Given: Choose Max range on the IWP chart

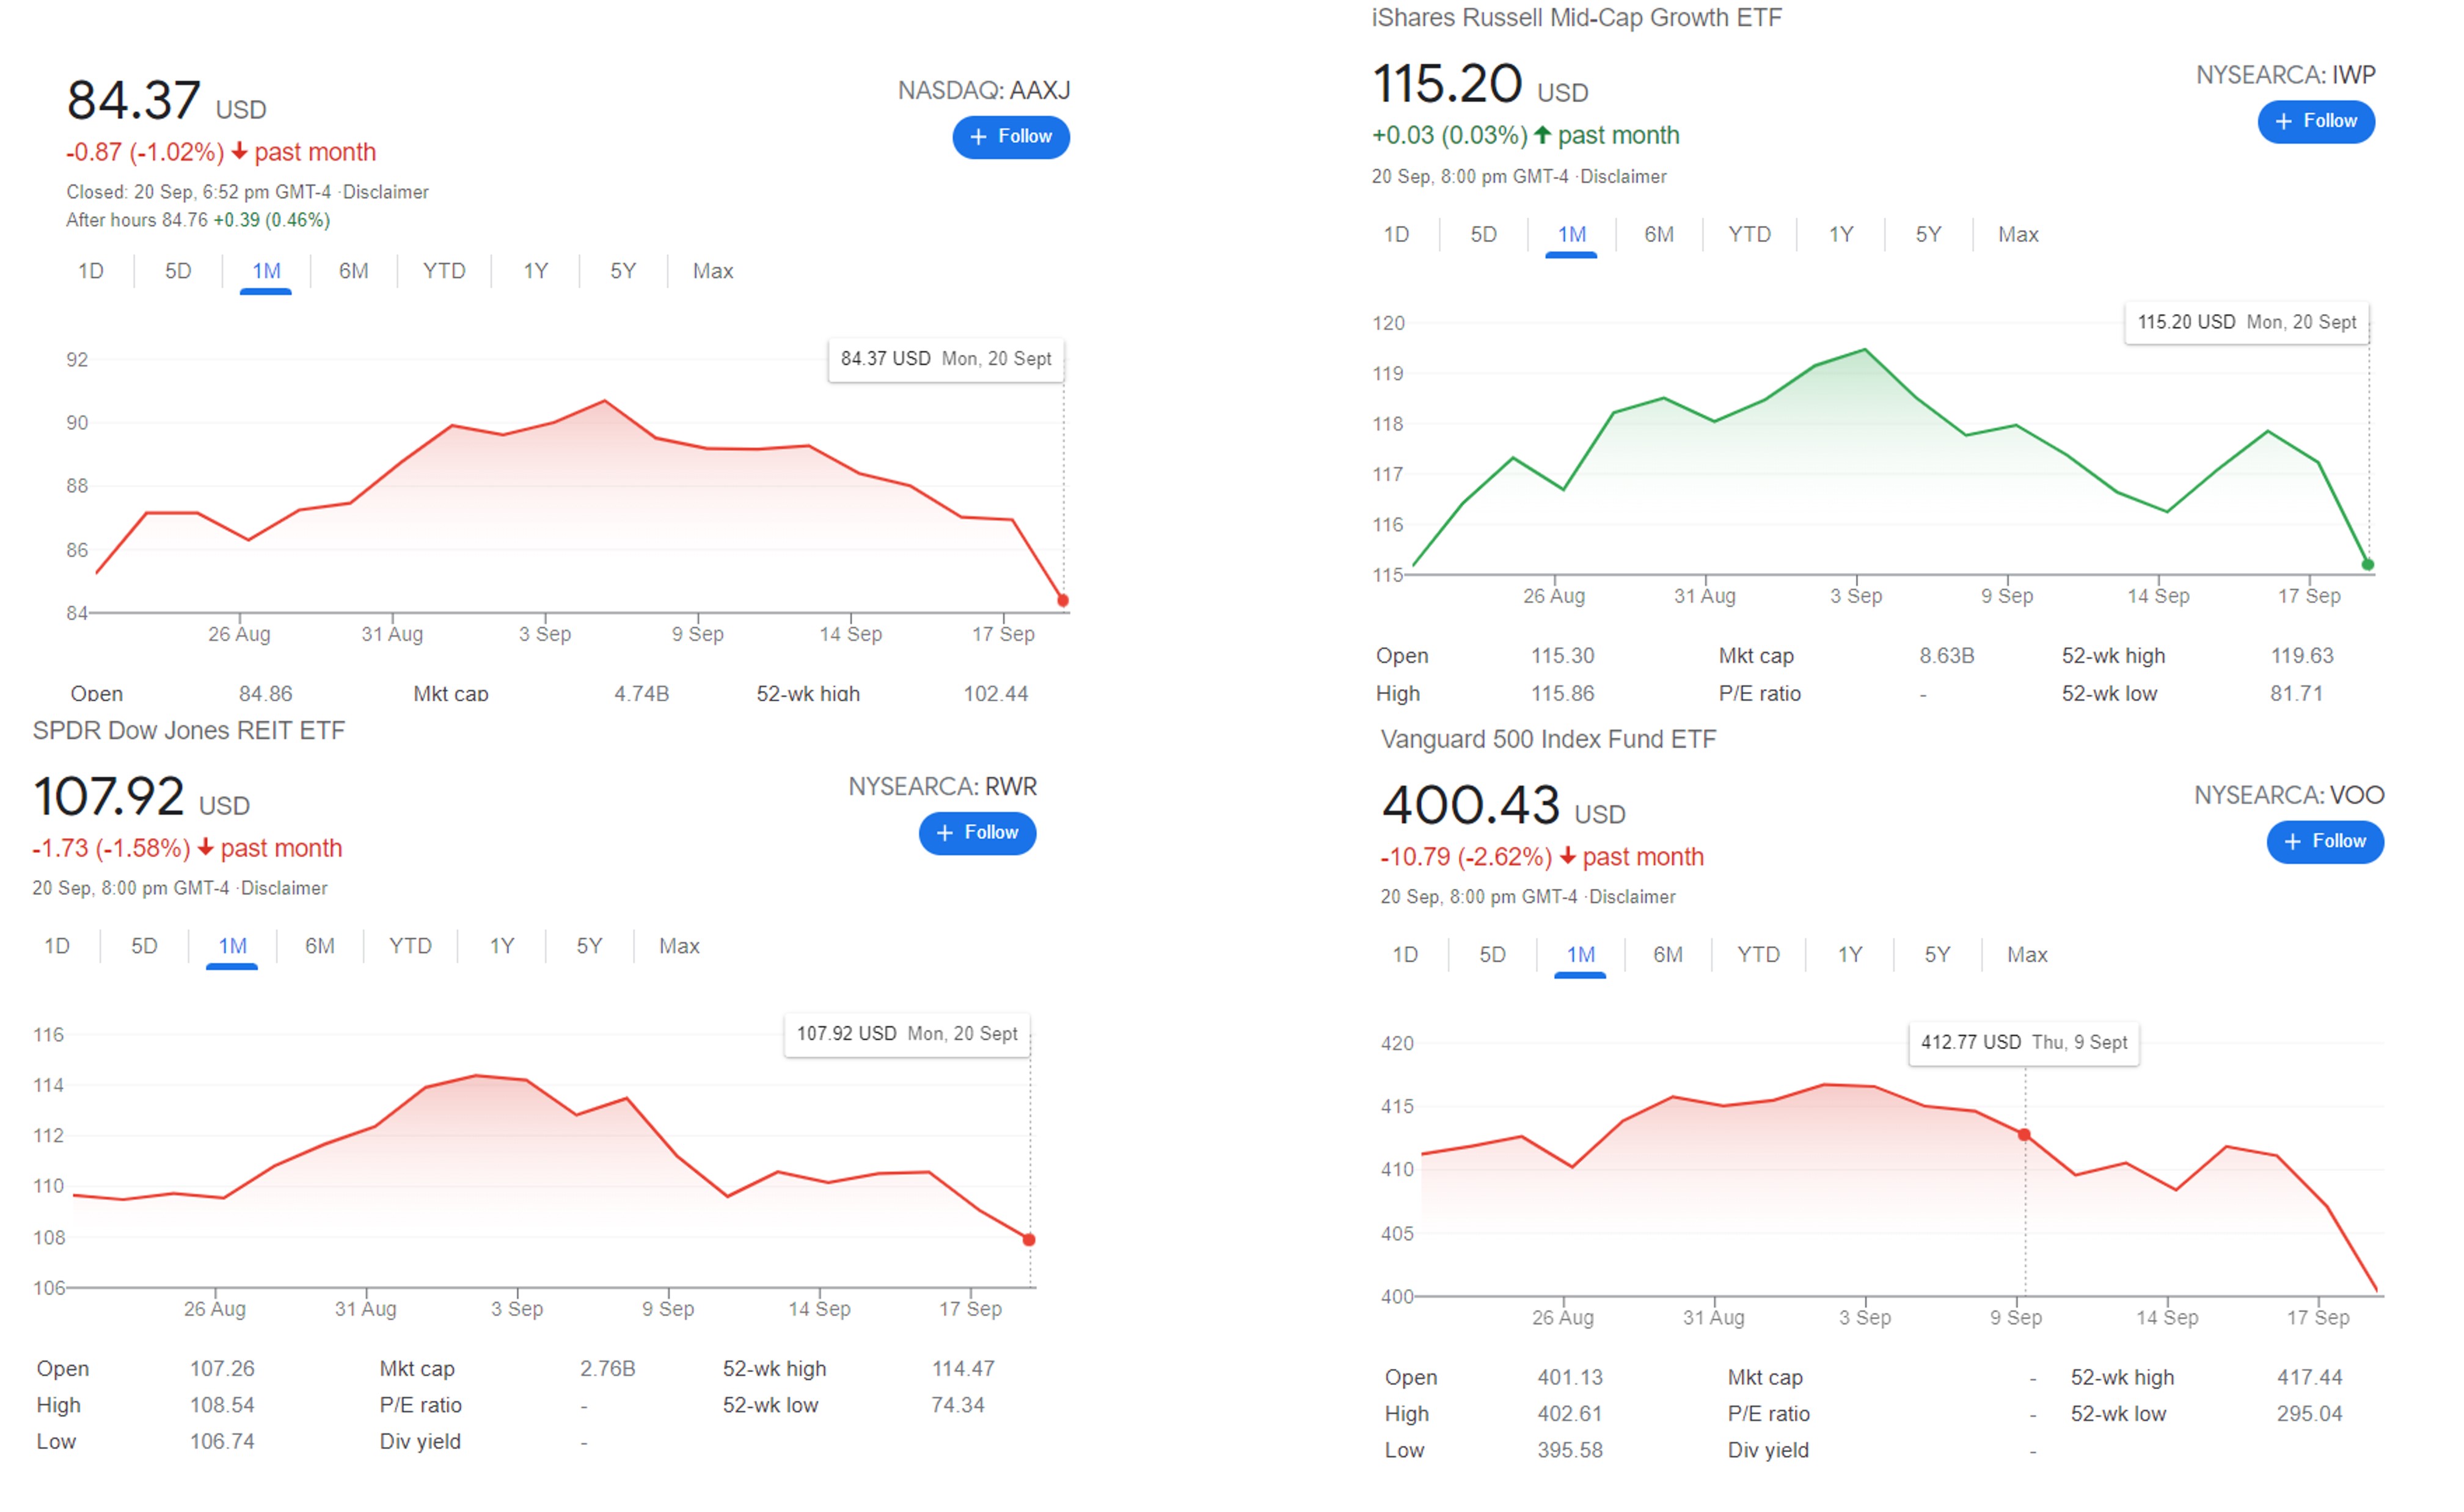Looking at the screenshot, I should 2017,234.
